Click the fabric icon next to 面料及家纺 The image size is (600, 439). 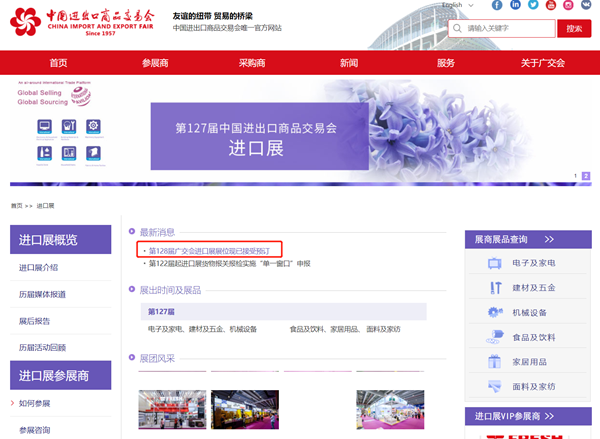[x=495, y=386]
